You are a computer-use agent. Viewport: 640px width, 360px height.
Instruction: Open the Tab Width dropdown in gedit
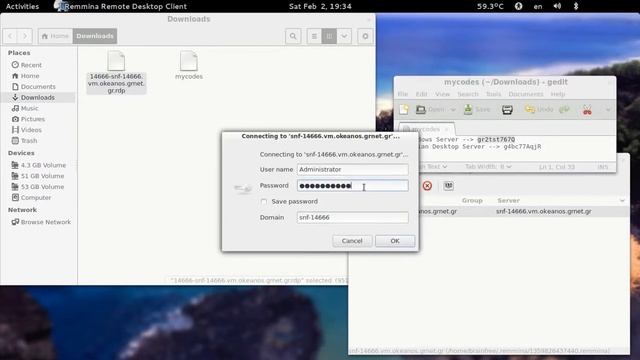tap(488, 167)
